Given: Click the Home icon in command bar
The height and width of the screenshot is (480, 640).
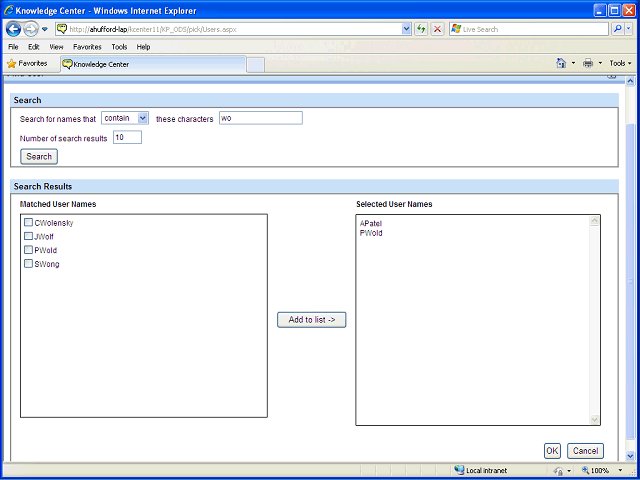Looking at the screenshot, I should pyautogui.click(x=562, y=63).
